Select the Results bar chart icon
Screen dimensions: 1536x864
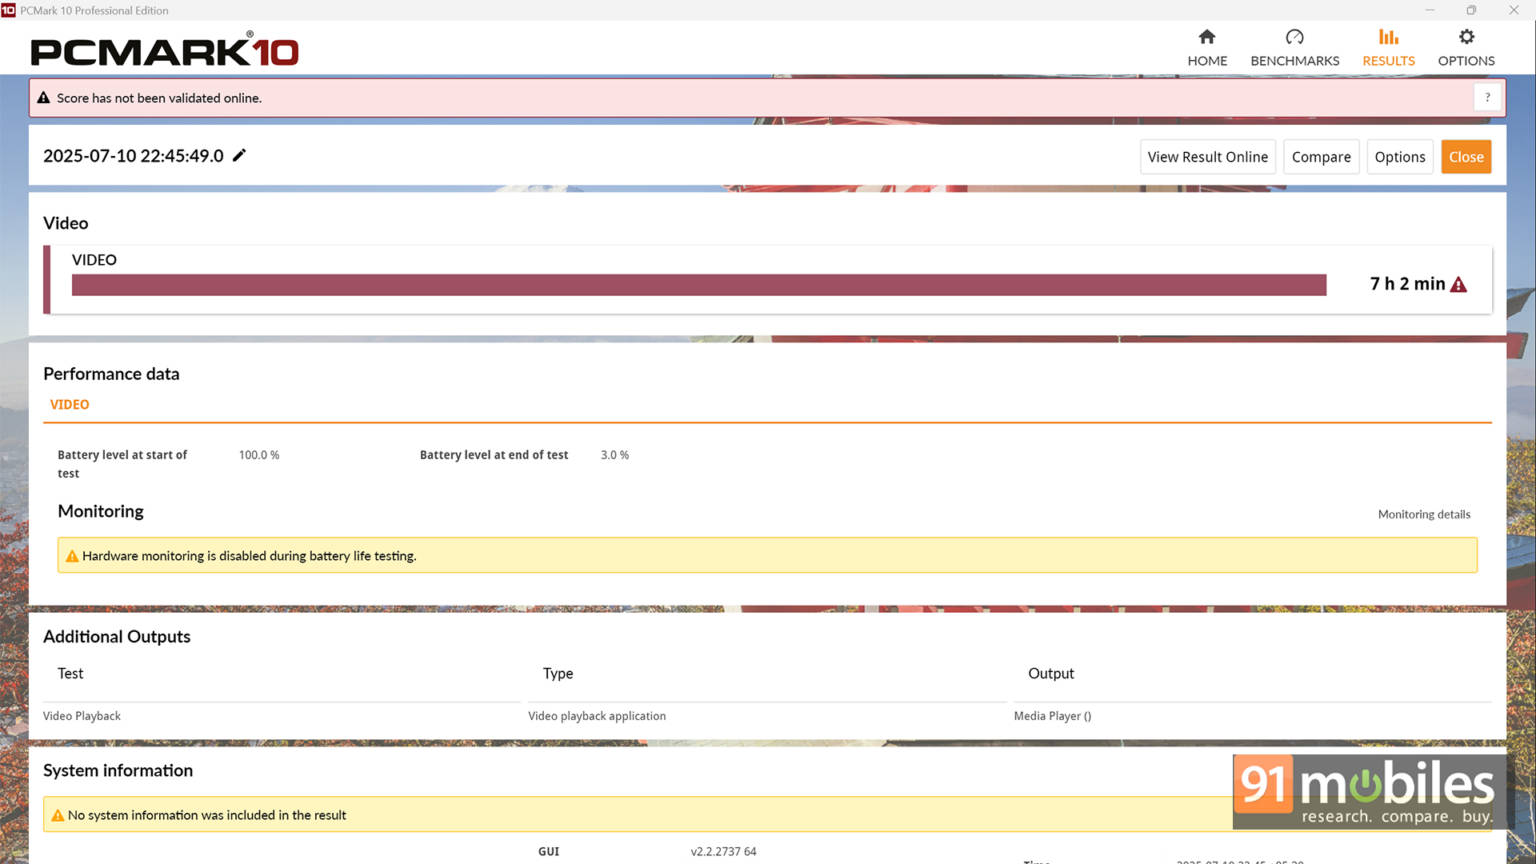click(x=1388, y=37)
